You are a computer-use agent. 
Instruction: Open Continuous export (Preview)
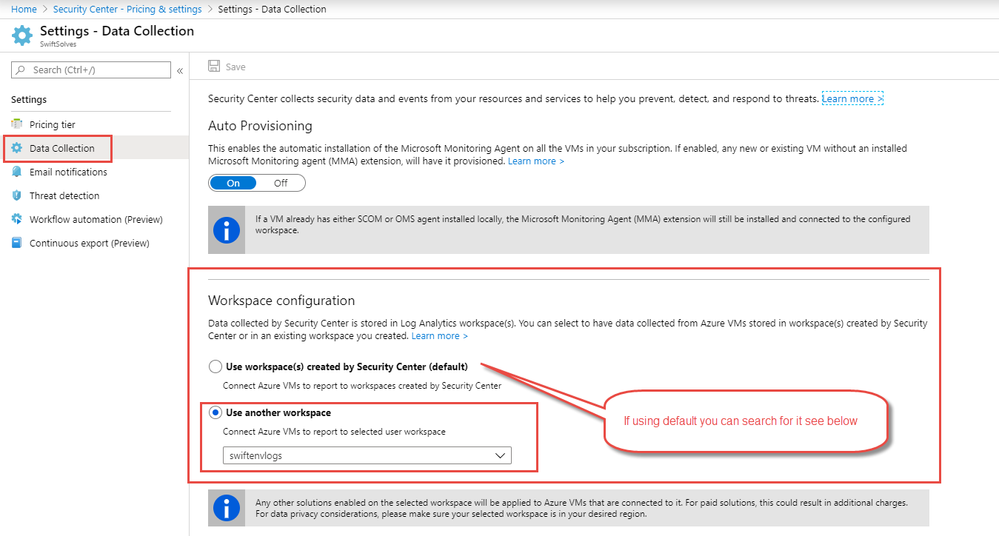point(89,243)
